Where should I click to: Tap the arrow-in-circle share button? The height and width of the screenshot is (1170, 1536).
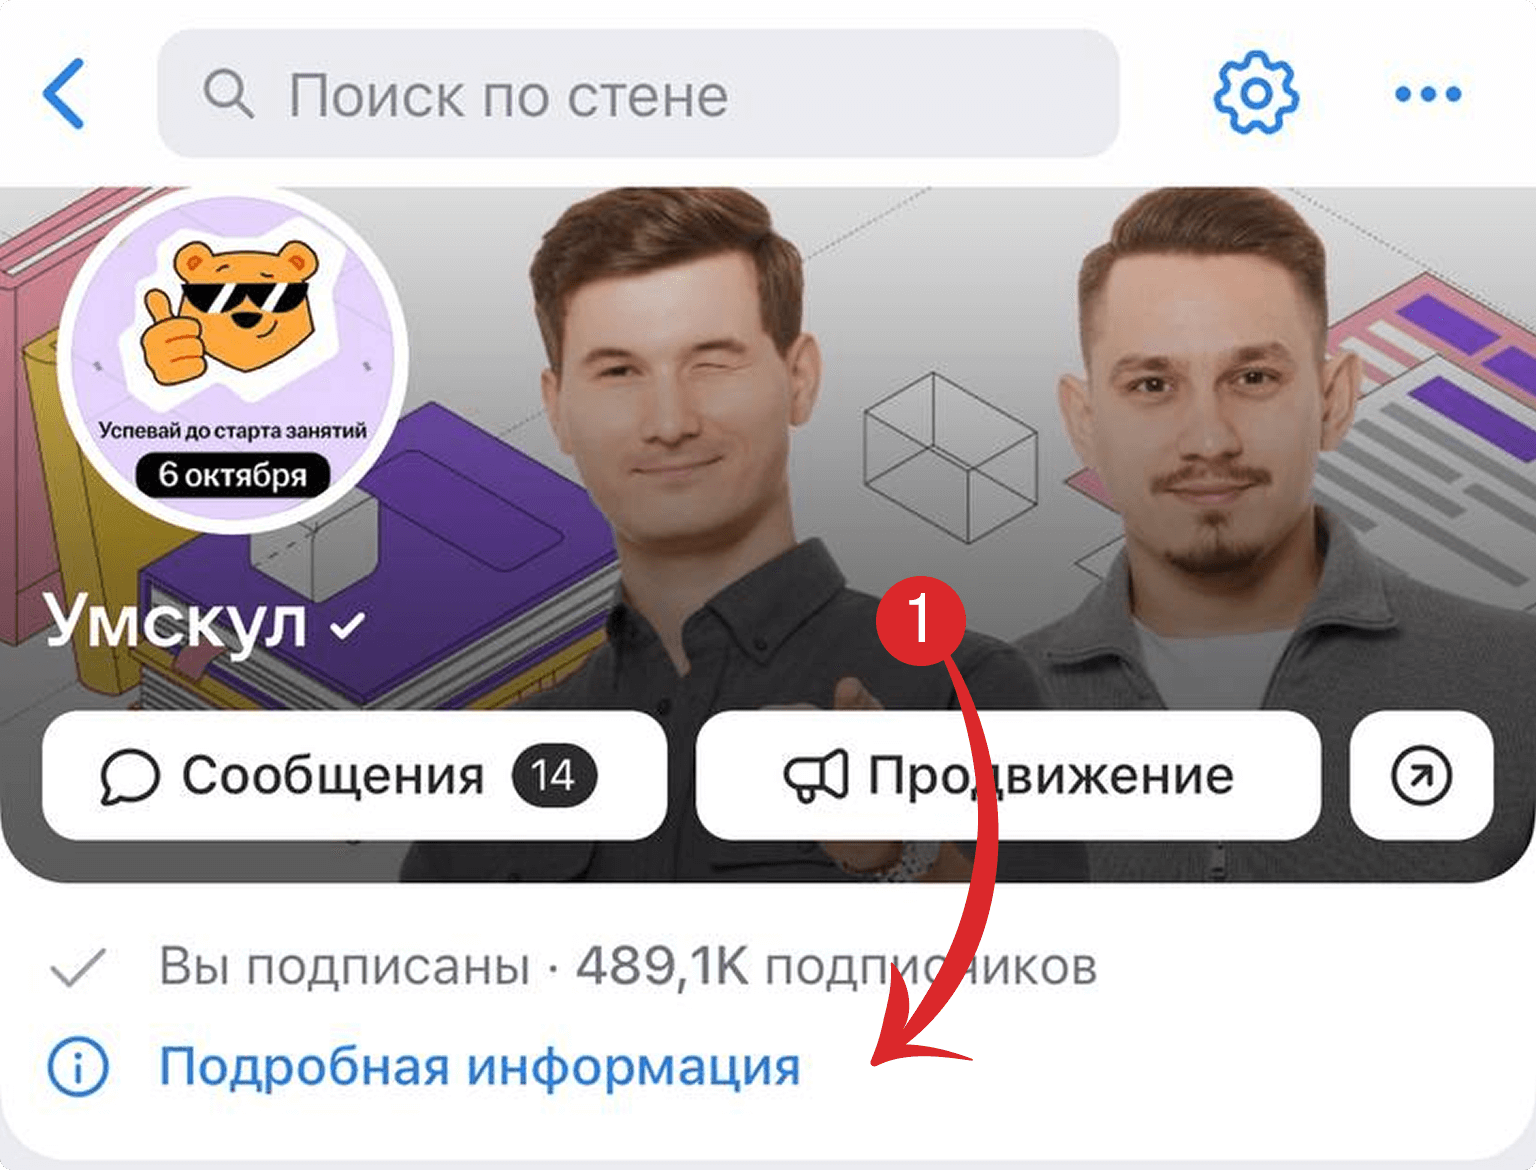(1422, 776)
